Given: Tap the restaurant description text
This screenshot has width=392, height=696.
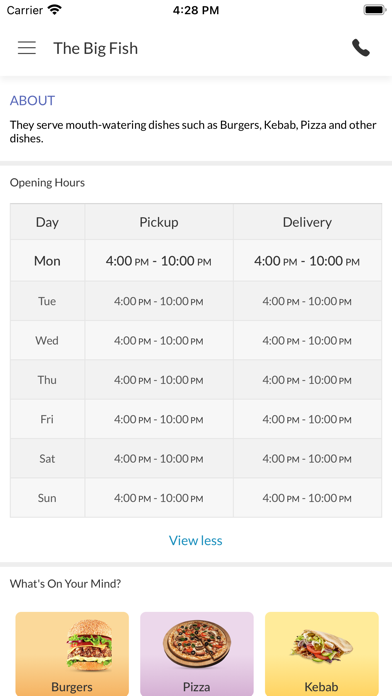Looking at the screenshot, I should [x=193, y=131].
